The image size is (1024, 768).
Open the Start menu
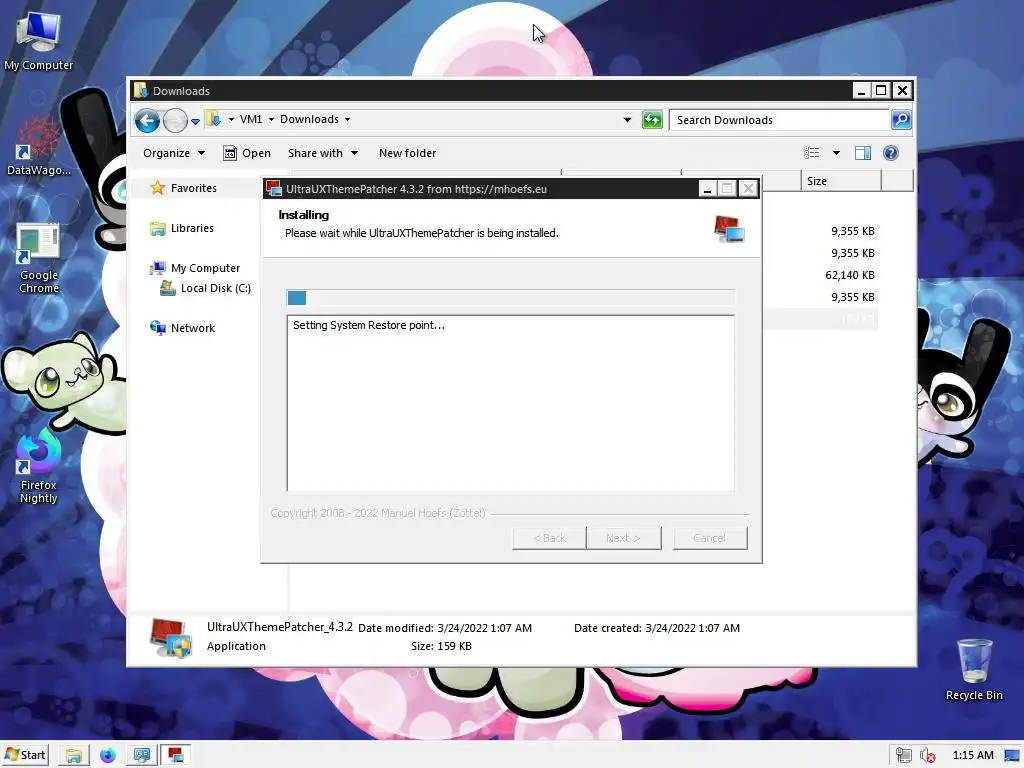point(25,755)
